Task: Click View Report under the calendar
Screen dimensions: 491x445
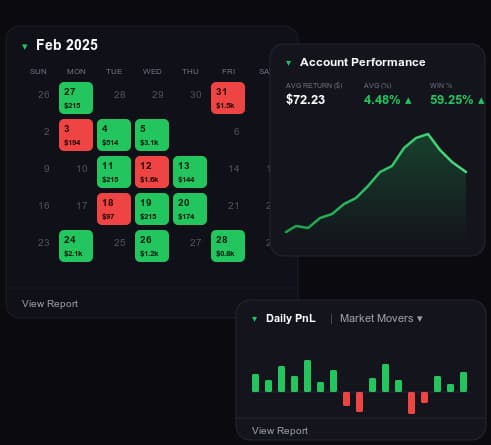Action: pos(50,304)
